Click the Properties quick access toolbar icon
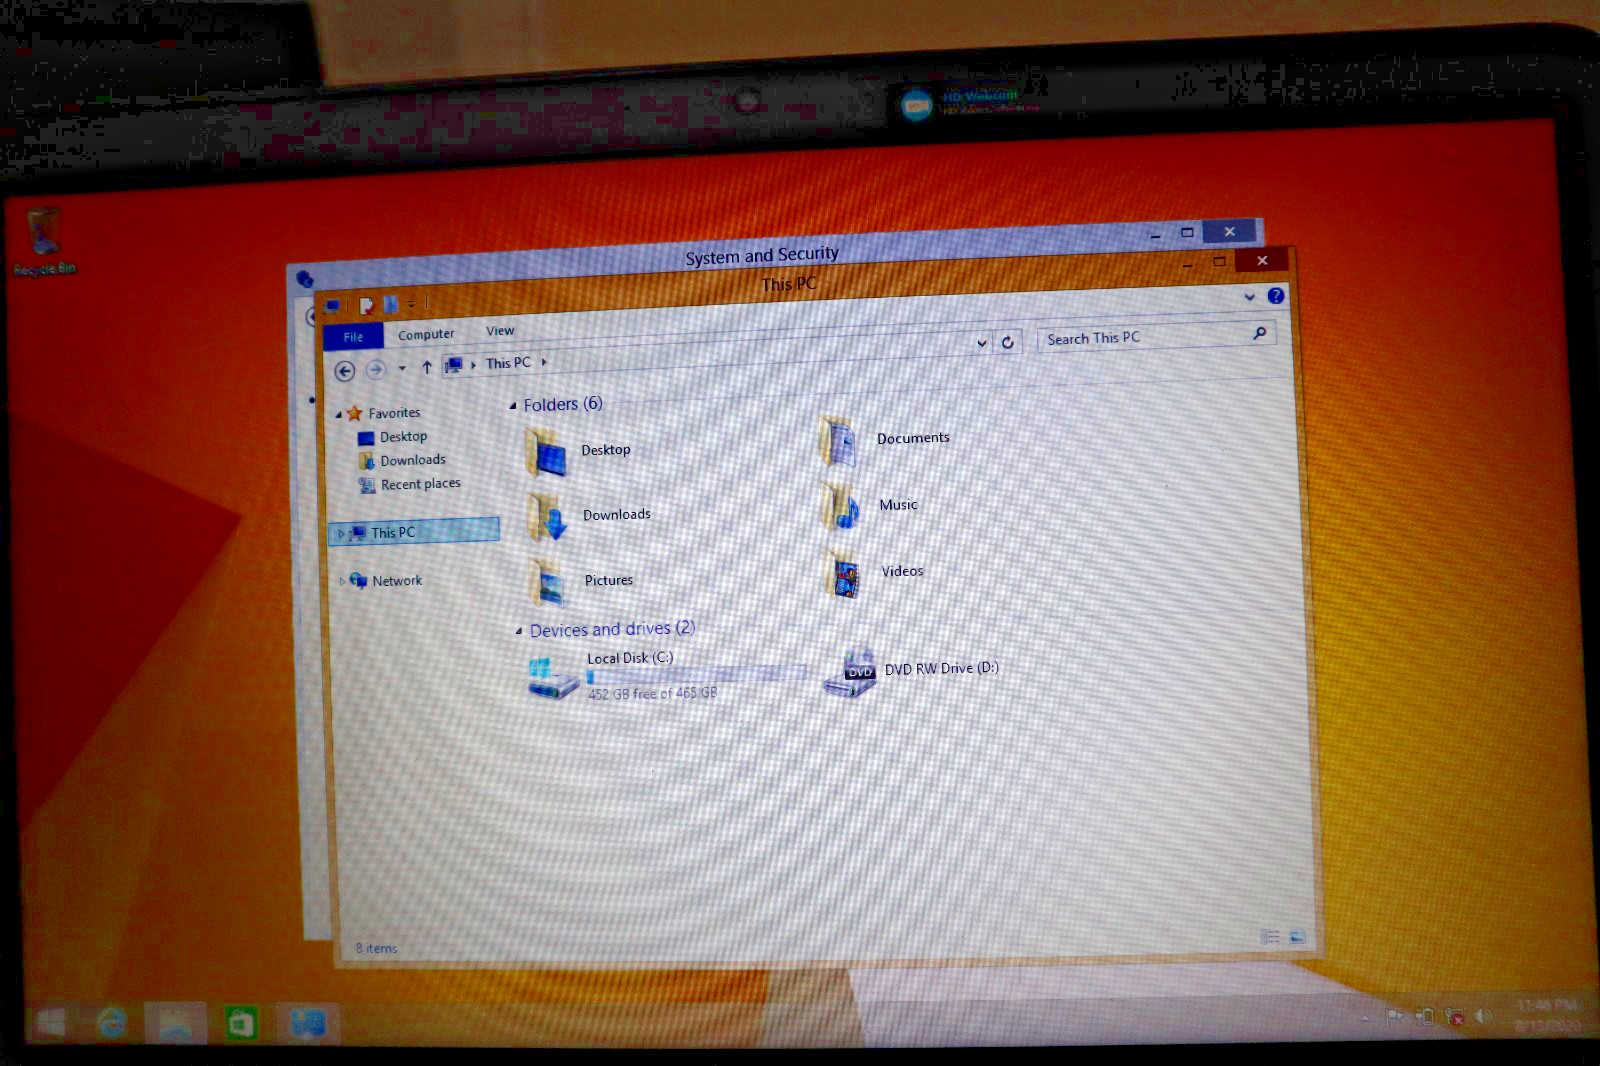This screenshot has width=1600, height=1066. (366, 306)
